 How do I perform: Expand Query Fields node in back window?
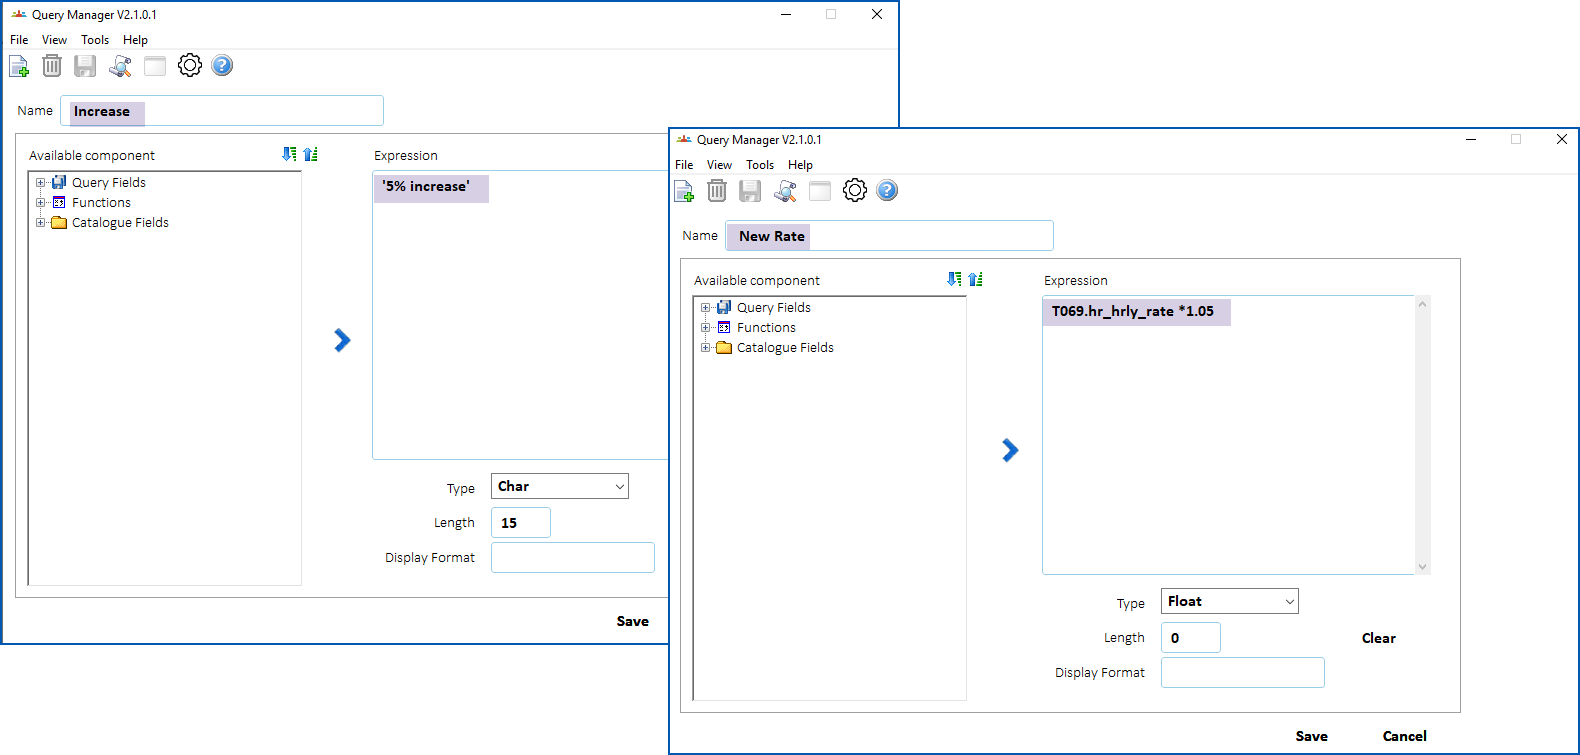[x=41, y=183]
